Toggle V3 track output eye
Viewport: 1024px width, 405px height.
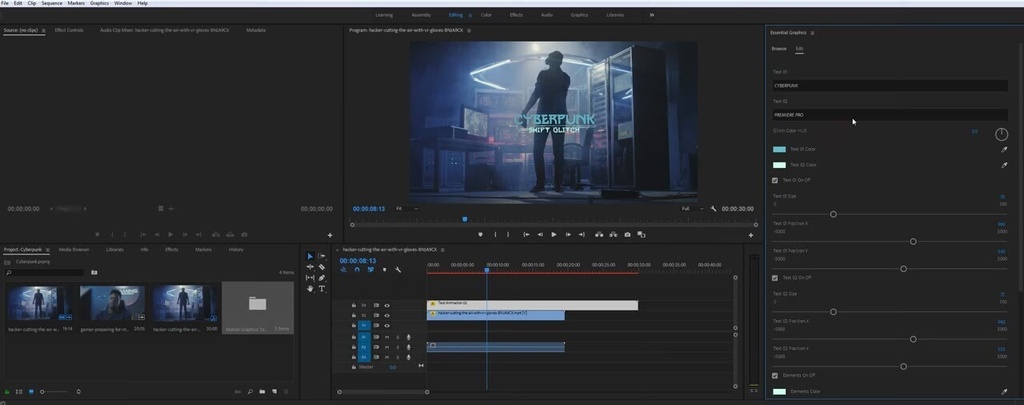(x=387, y=305)
